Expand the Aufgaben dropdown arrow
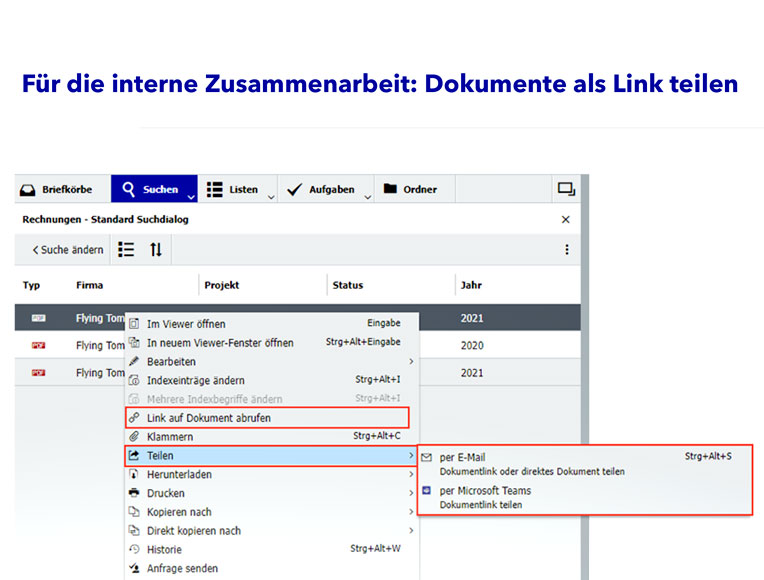Image resolution: width=764 pixels, height=580 pixels. 368,197
